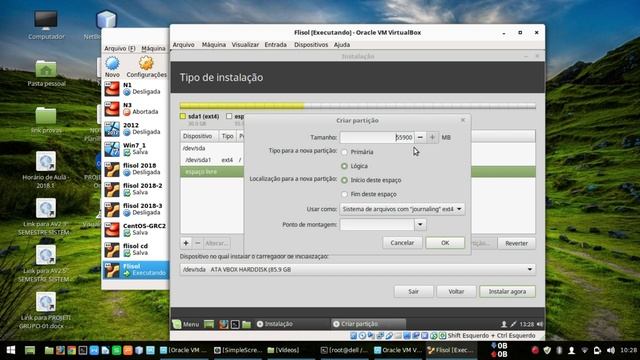The width and height of the screenshot is (640, 360).
Task: Open the Ajuda menu
Action: [x=342, y=44]
